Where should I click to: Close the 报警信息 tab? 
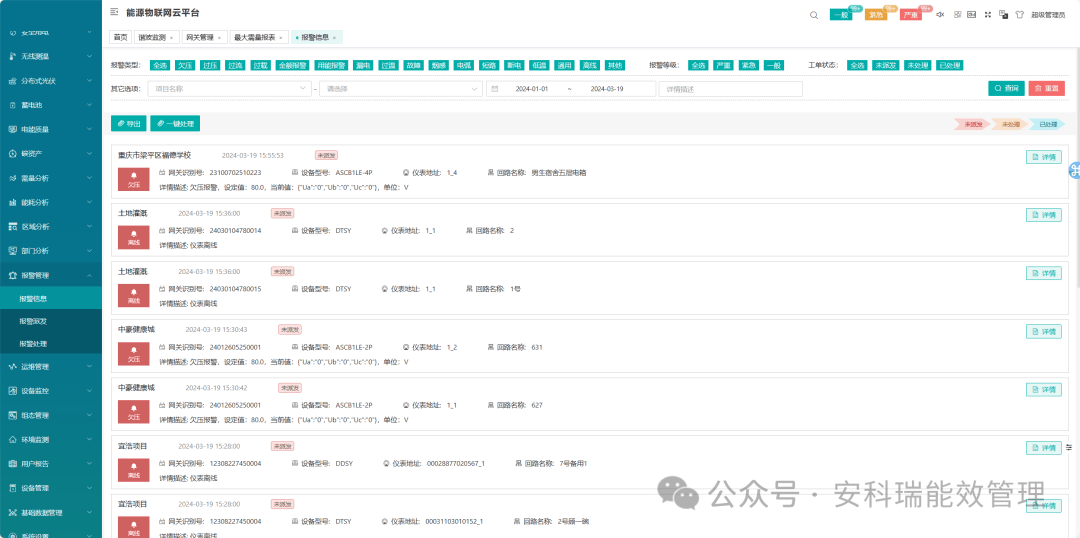pos(335,37)
